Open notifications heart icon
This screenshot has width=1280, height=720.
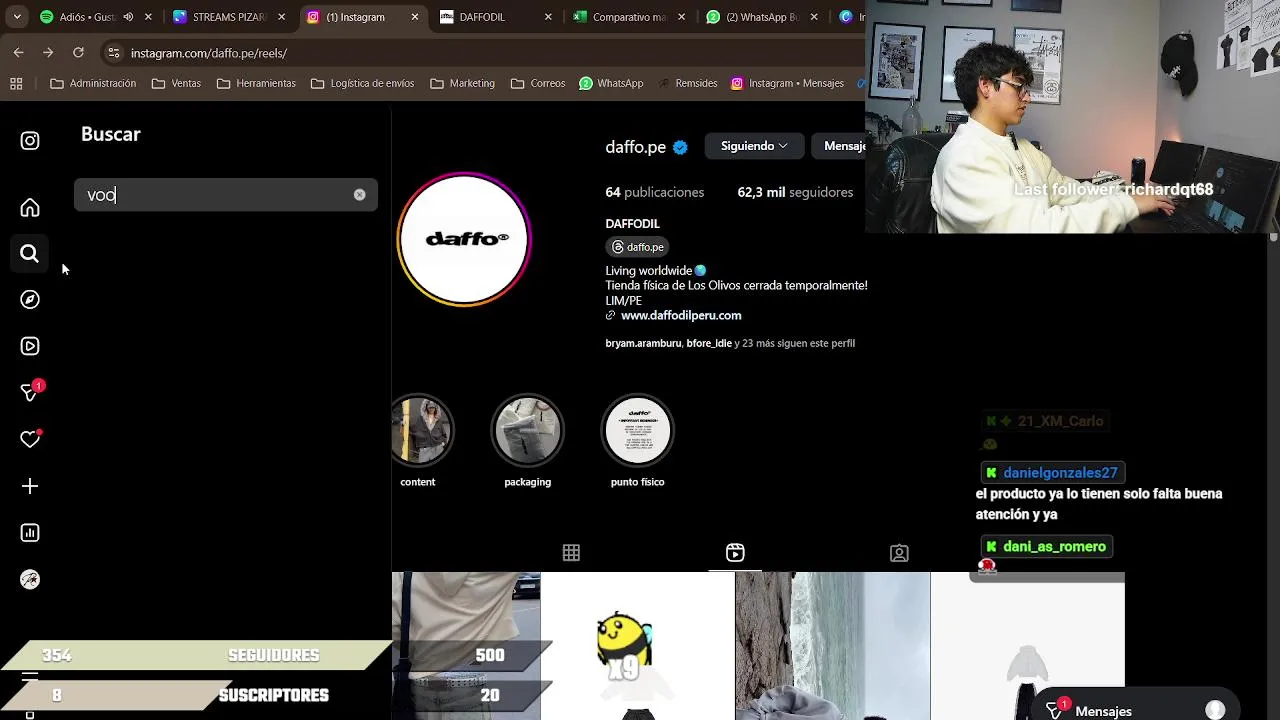[x=30, y=439]
